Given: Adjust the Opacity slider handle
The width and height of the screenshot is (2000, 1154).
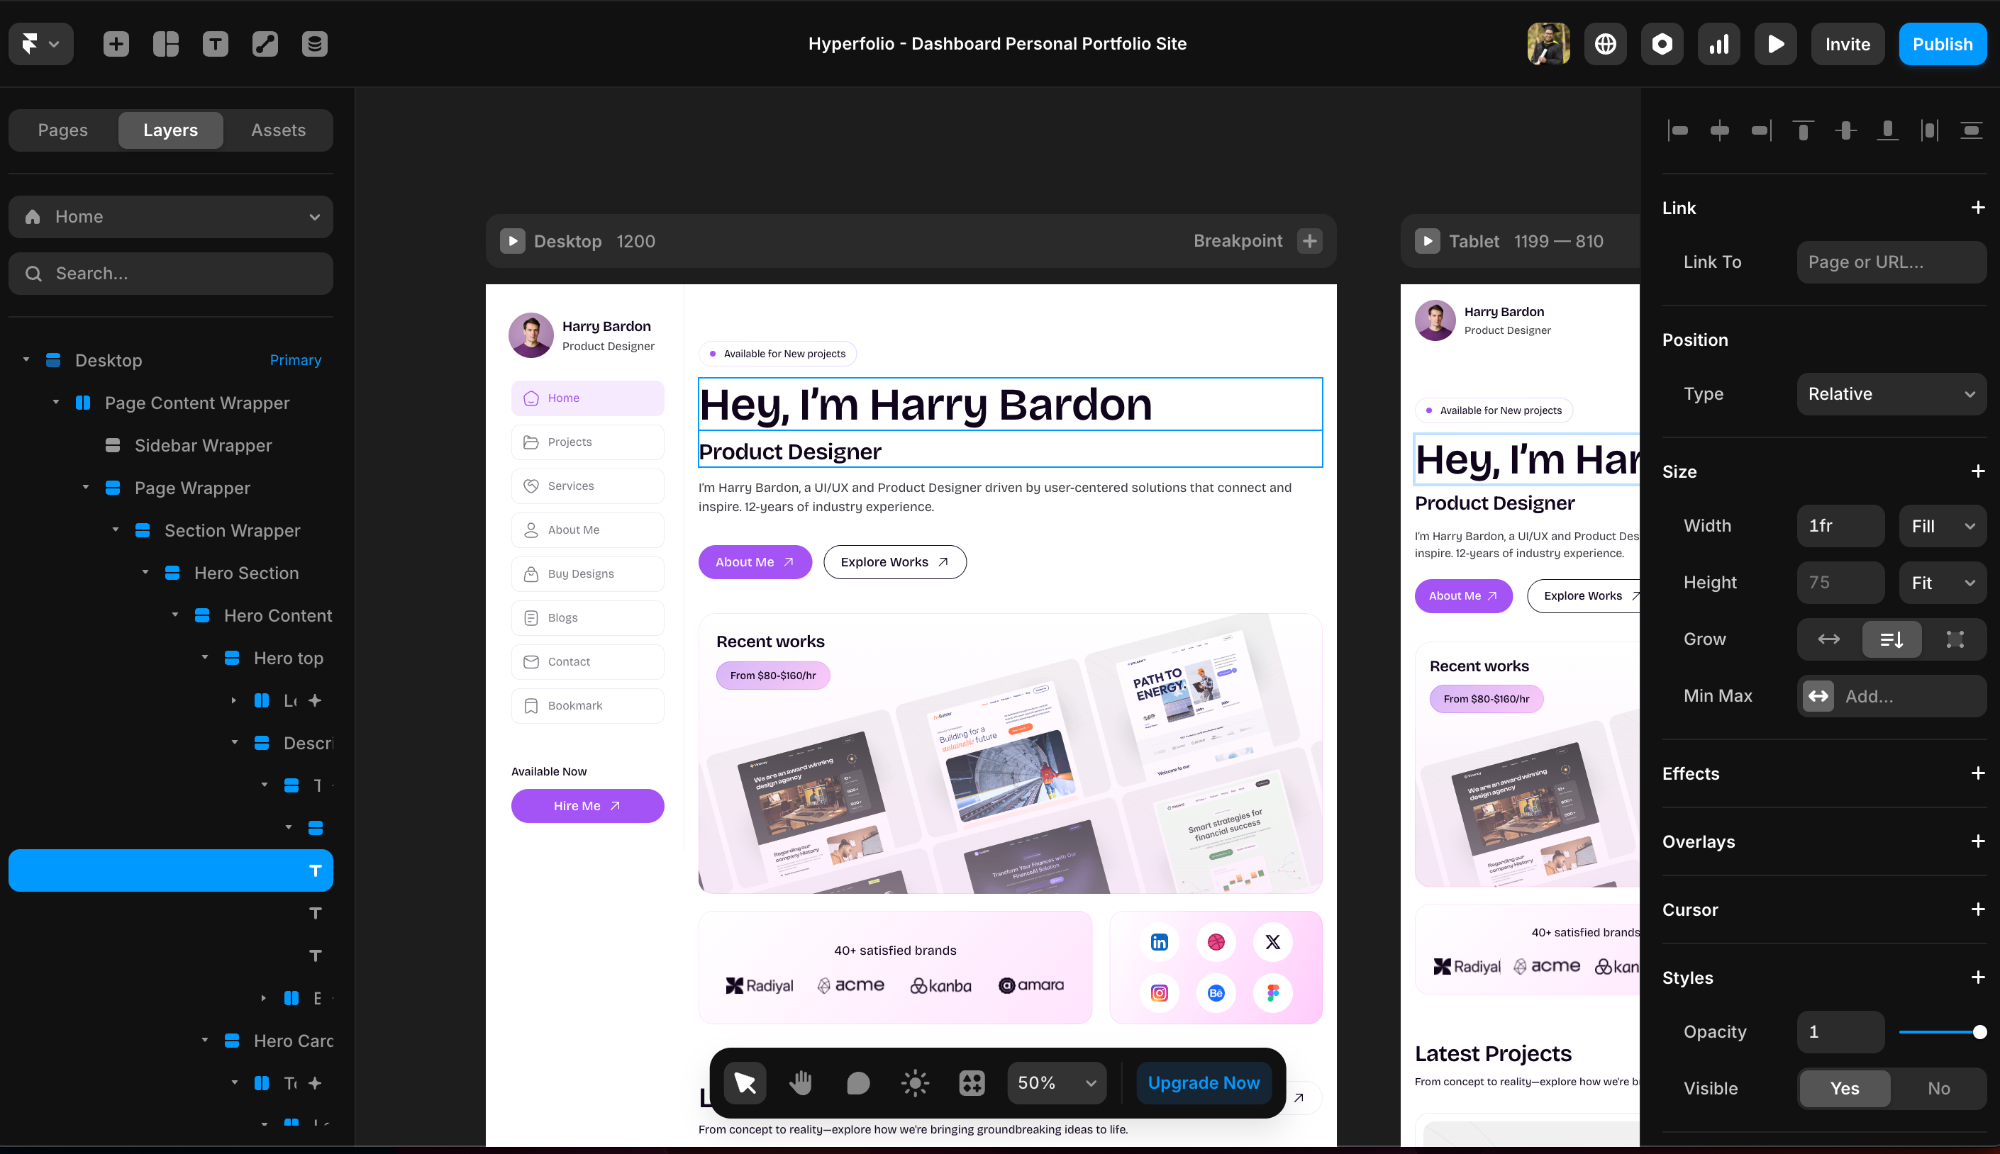Looking at the screenshot, I should click(x=1979, y=1032).
